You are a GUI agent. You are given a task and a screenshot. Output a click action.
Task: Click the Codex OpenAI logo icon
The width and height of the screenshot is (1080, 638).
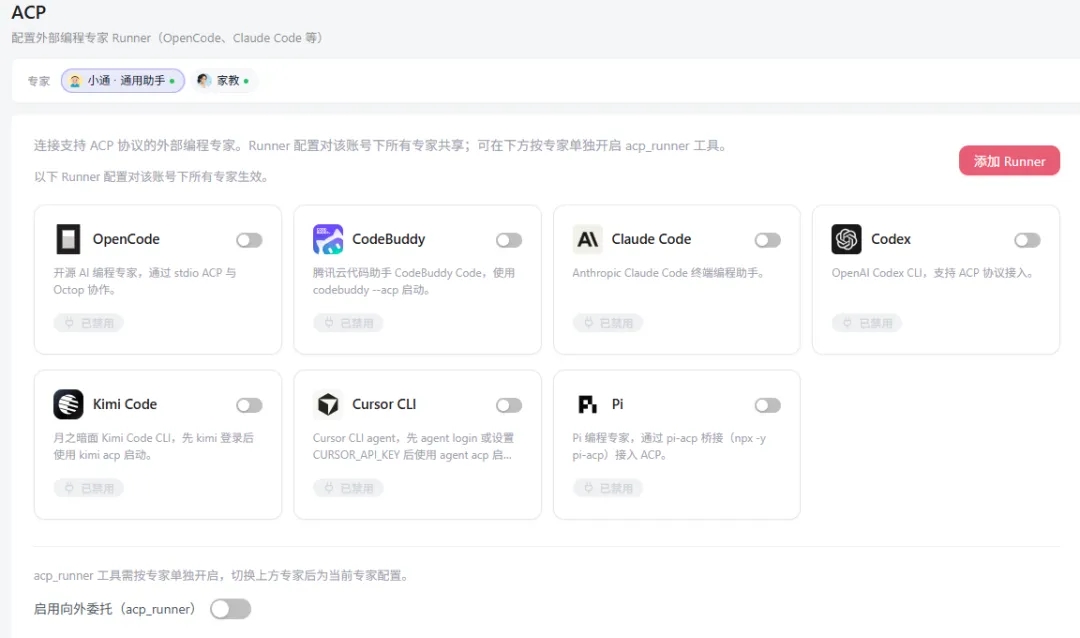(x=847, y=239)
